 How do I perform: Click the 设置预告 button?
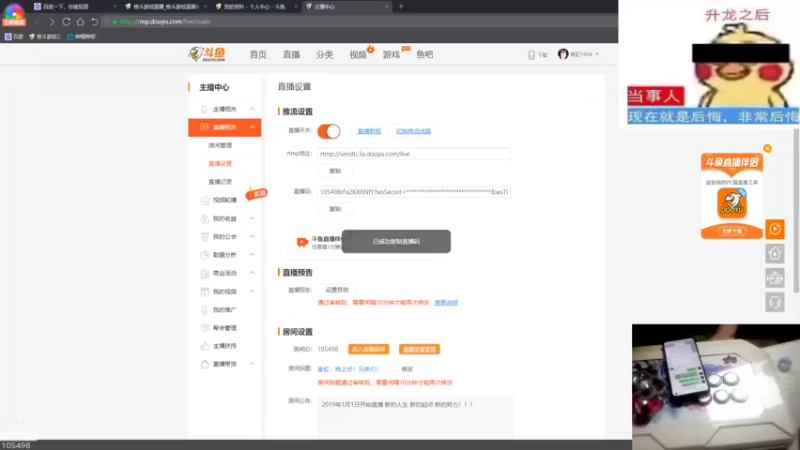[337, 290]
